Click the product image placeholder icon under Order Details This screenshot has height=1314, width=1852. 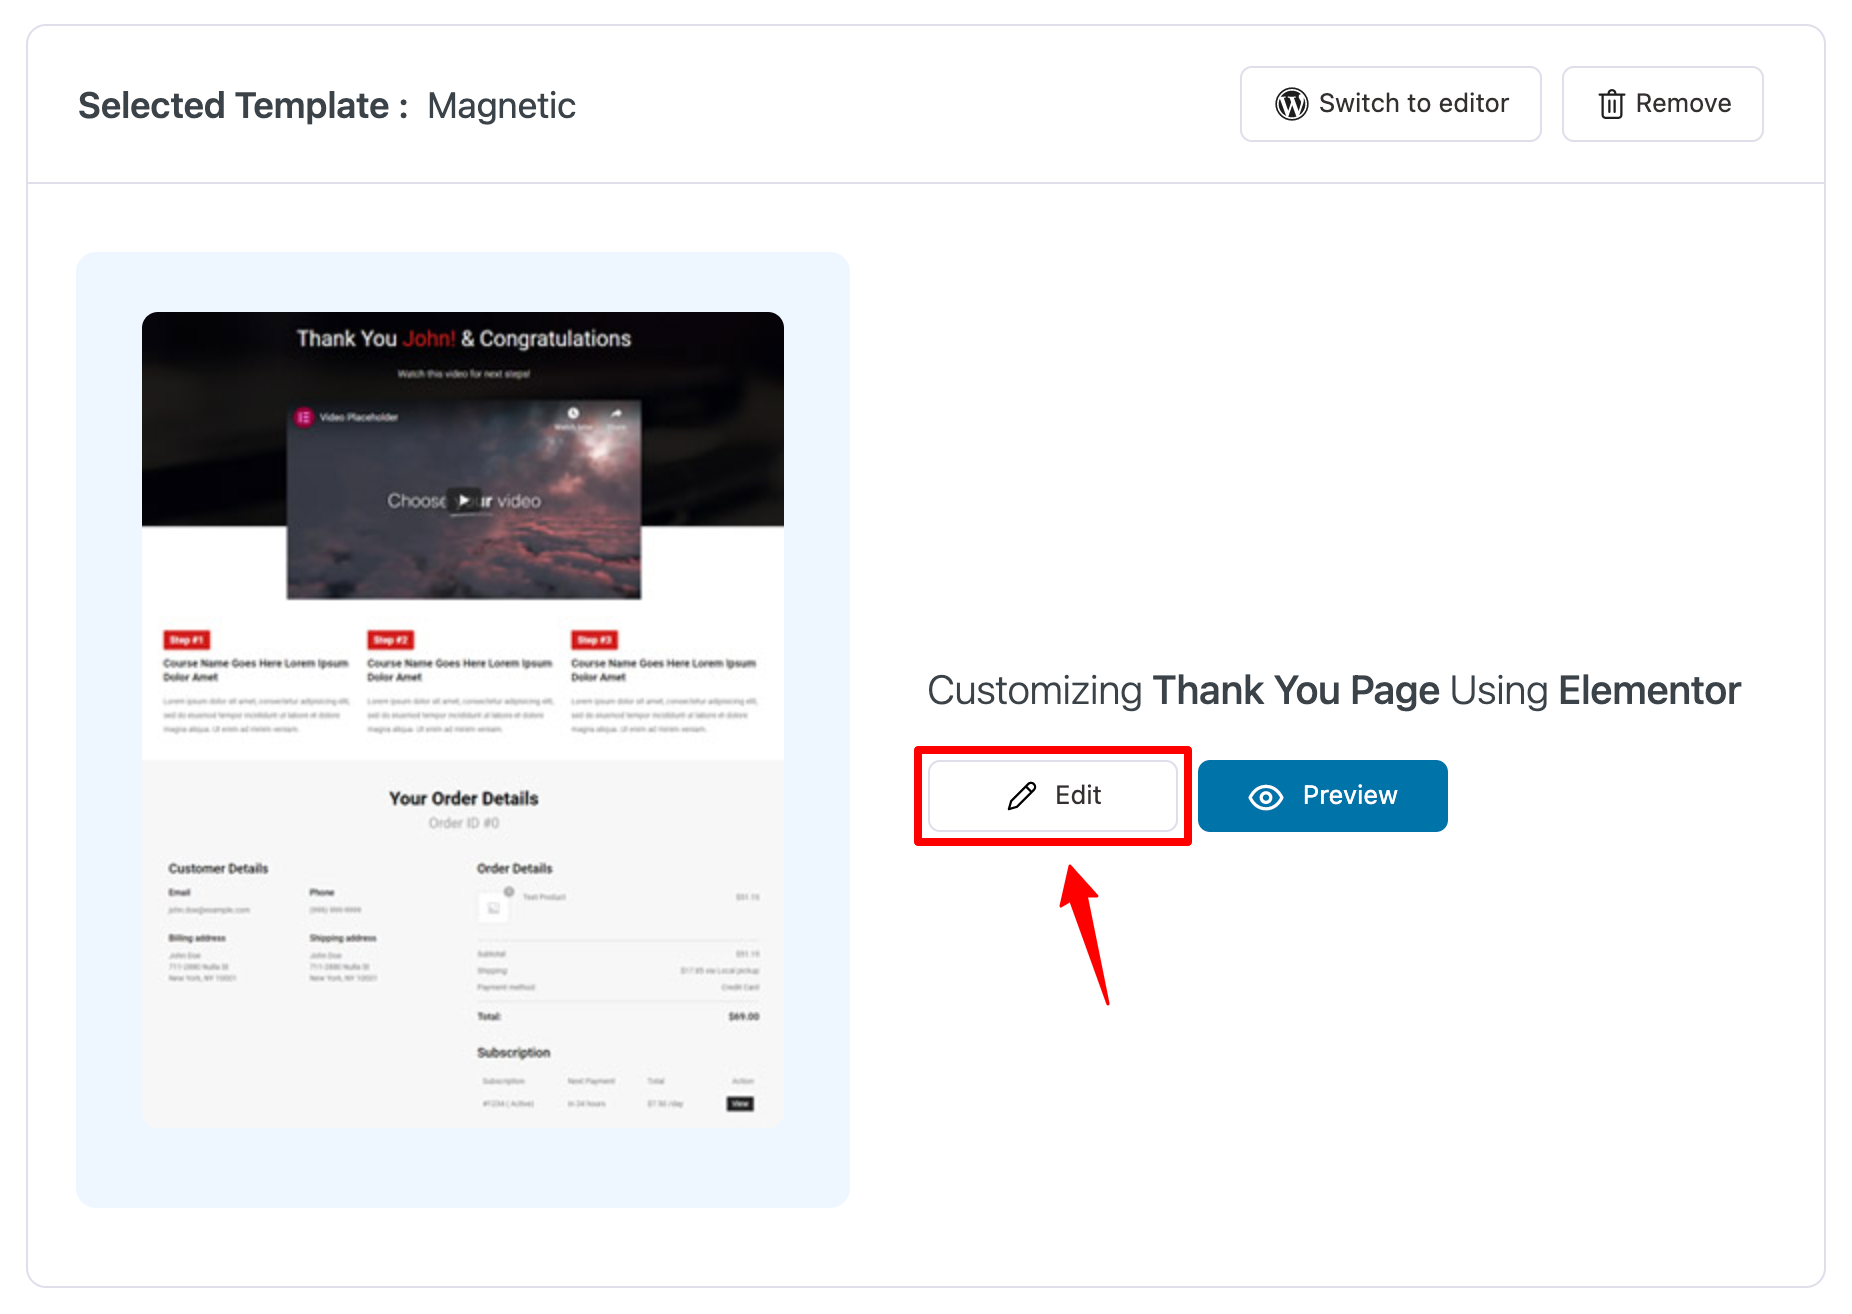[x=492, y=906]
